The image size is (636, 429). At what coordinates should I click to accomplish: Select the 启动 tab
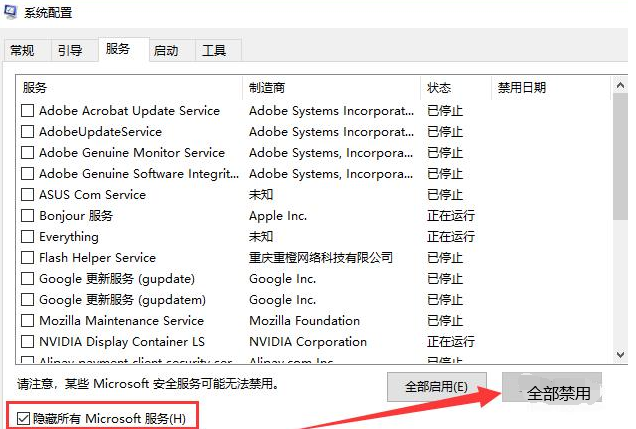(x=166, y=51)
